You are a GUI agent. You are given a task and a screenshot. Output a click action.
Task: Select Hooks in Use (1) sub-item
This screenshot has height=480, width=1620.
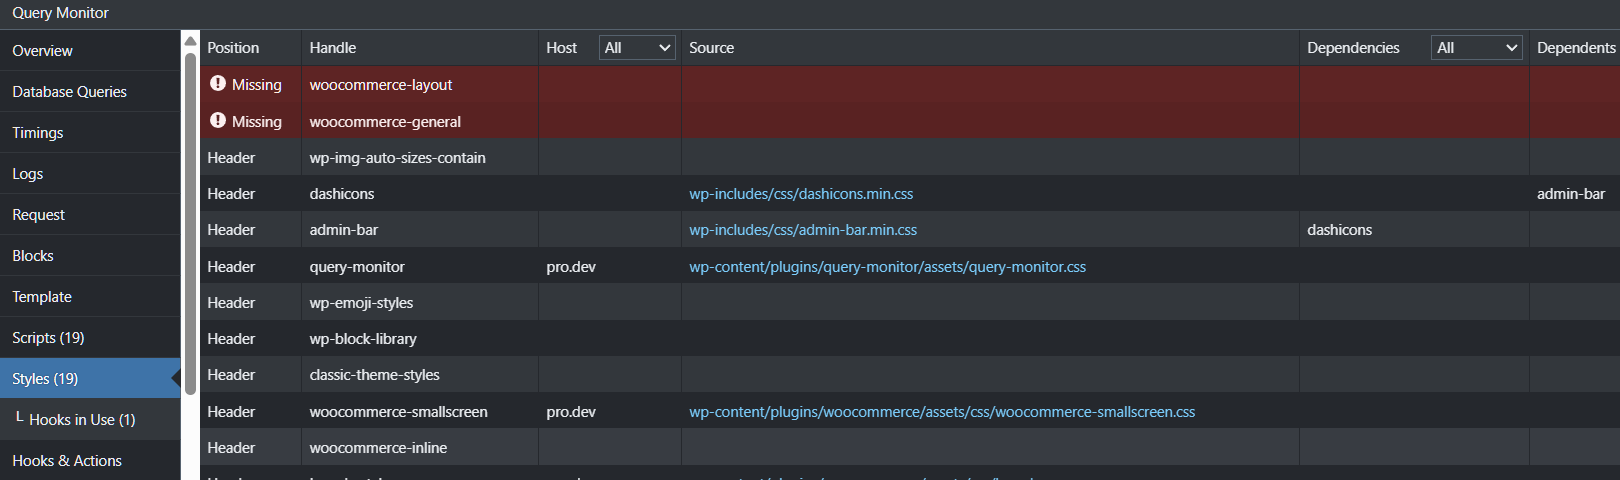[82, 420]
